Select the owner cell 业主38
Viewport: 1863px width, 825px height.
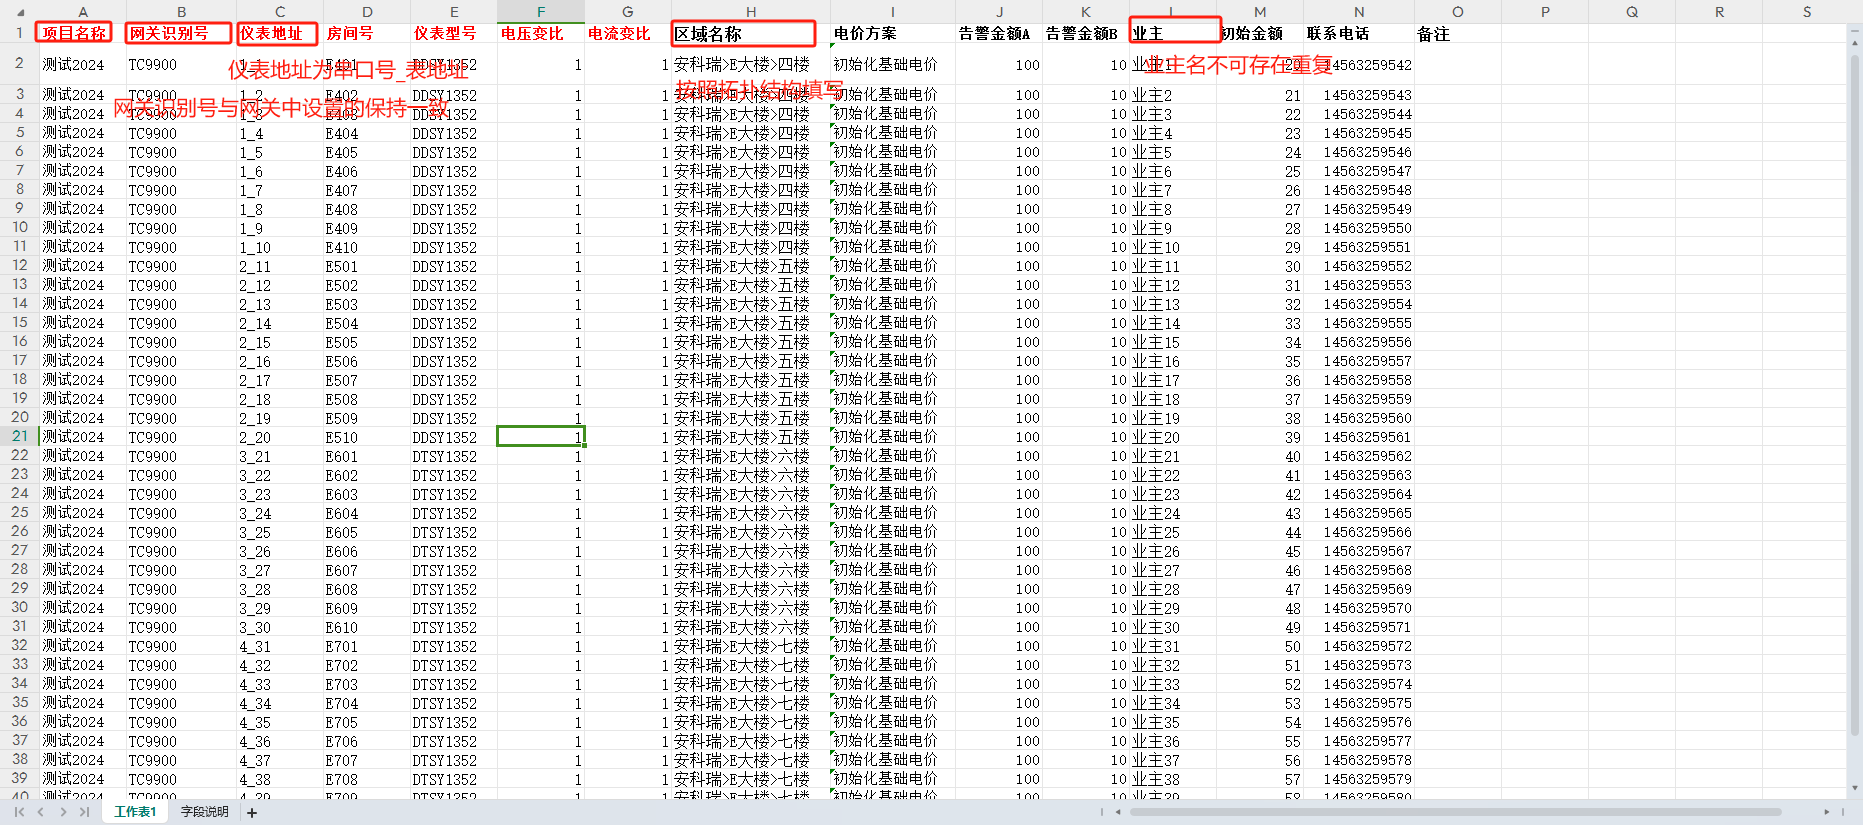pos(1172,779)
